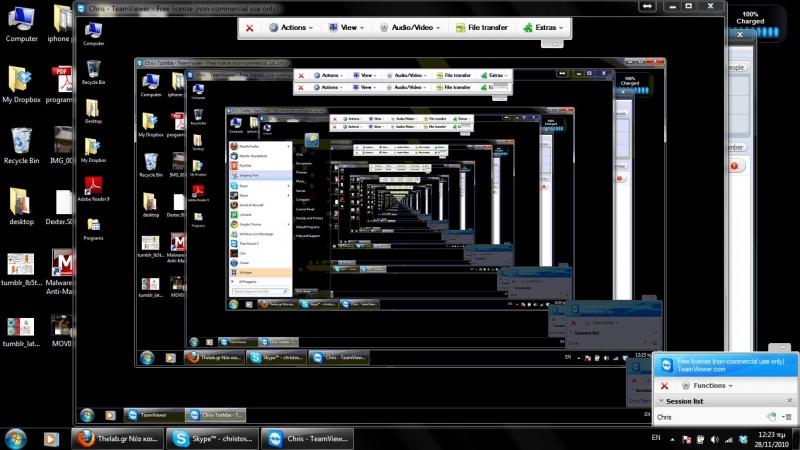
Task: Open Windows Start menu on local taskbar
Action: 15,439
